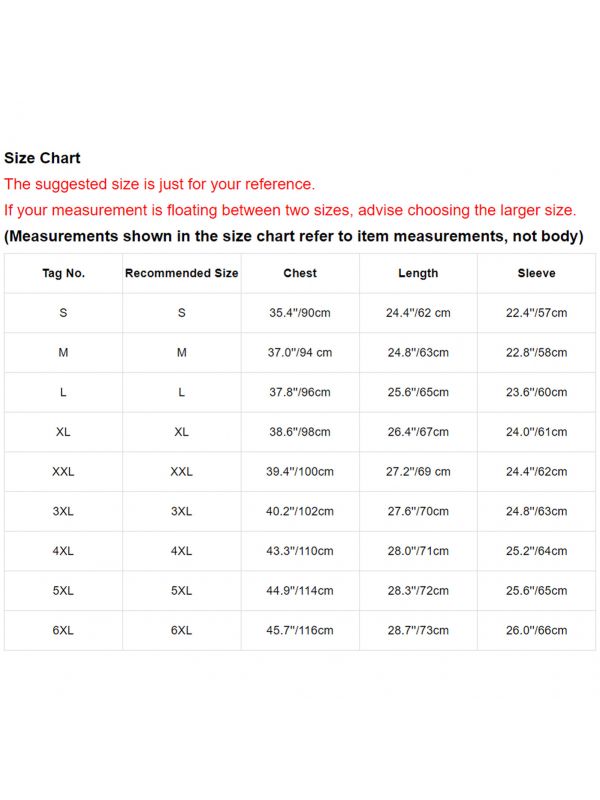Click the Size Chart heading
This screenshot has height=800, width=600.
[42, 158]
